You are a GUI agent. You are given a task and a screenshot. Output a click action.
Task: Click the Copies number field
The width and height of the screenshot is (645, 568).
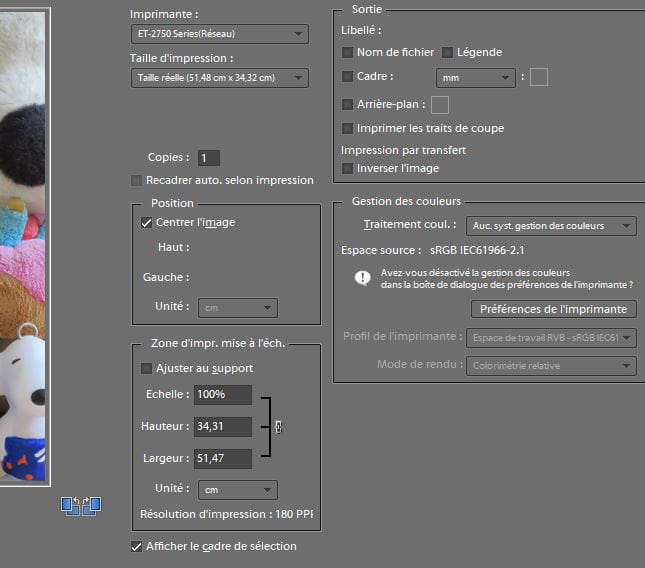(x=208, y=158)
